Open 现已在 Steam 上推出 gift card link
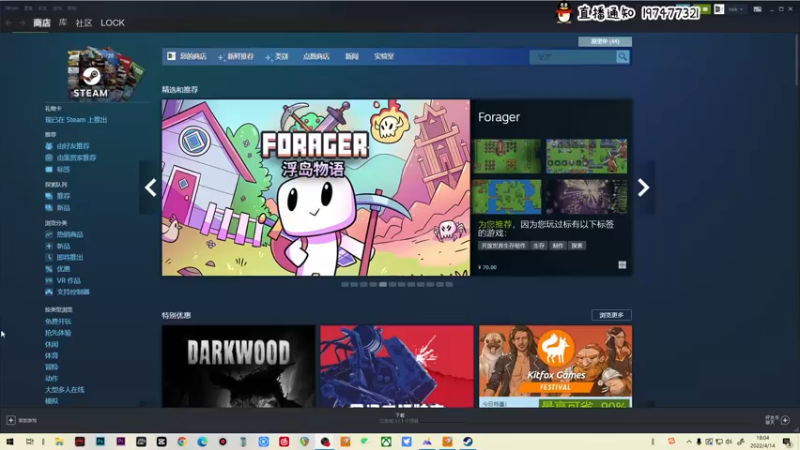The image size is (800, 450). tap(76, 120)
